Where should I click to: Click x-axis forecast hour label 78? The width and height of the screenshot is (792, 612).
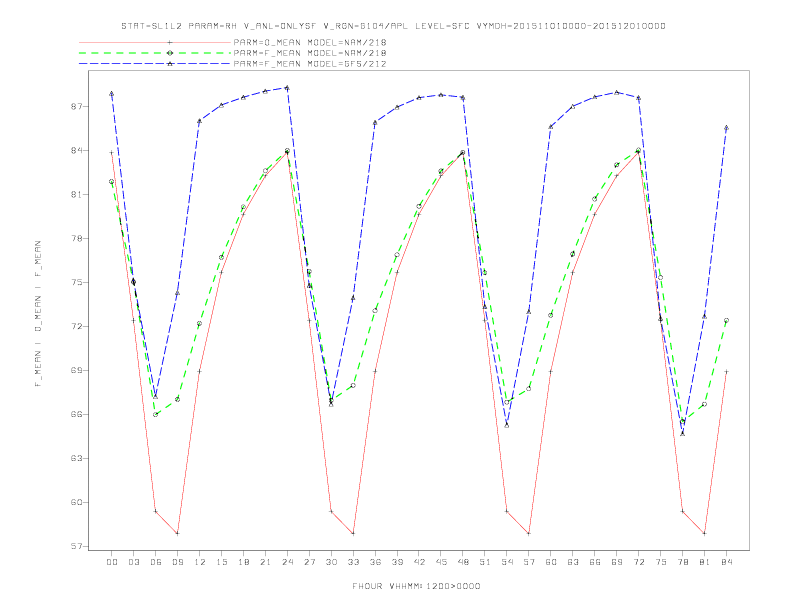(x=682, y=562)
